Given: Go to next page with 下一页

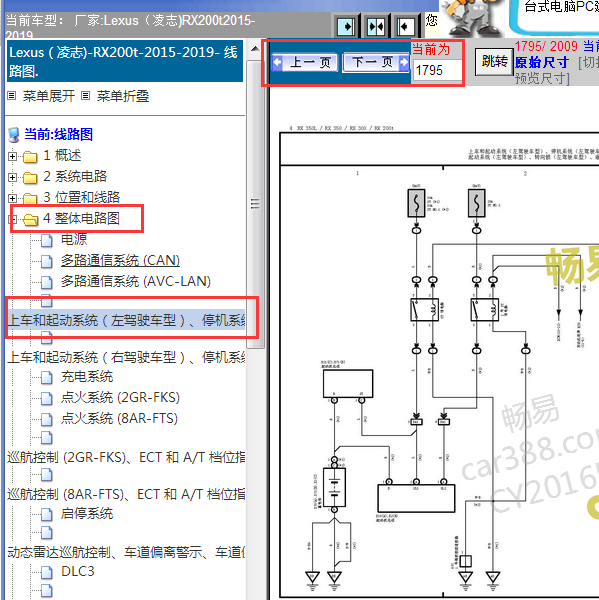Looking at the screenshot, I should point(376,62).
